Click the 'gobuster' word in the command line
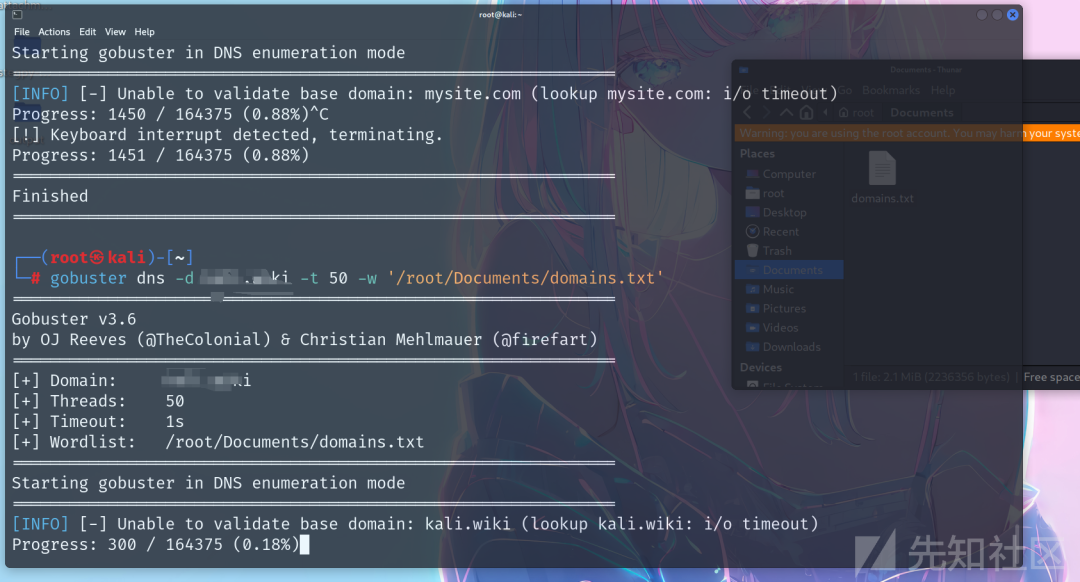 (x=88, y=278)
